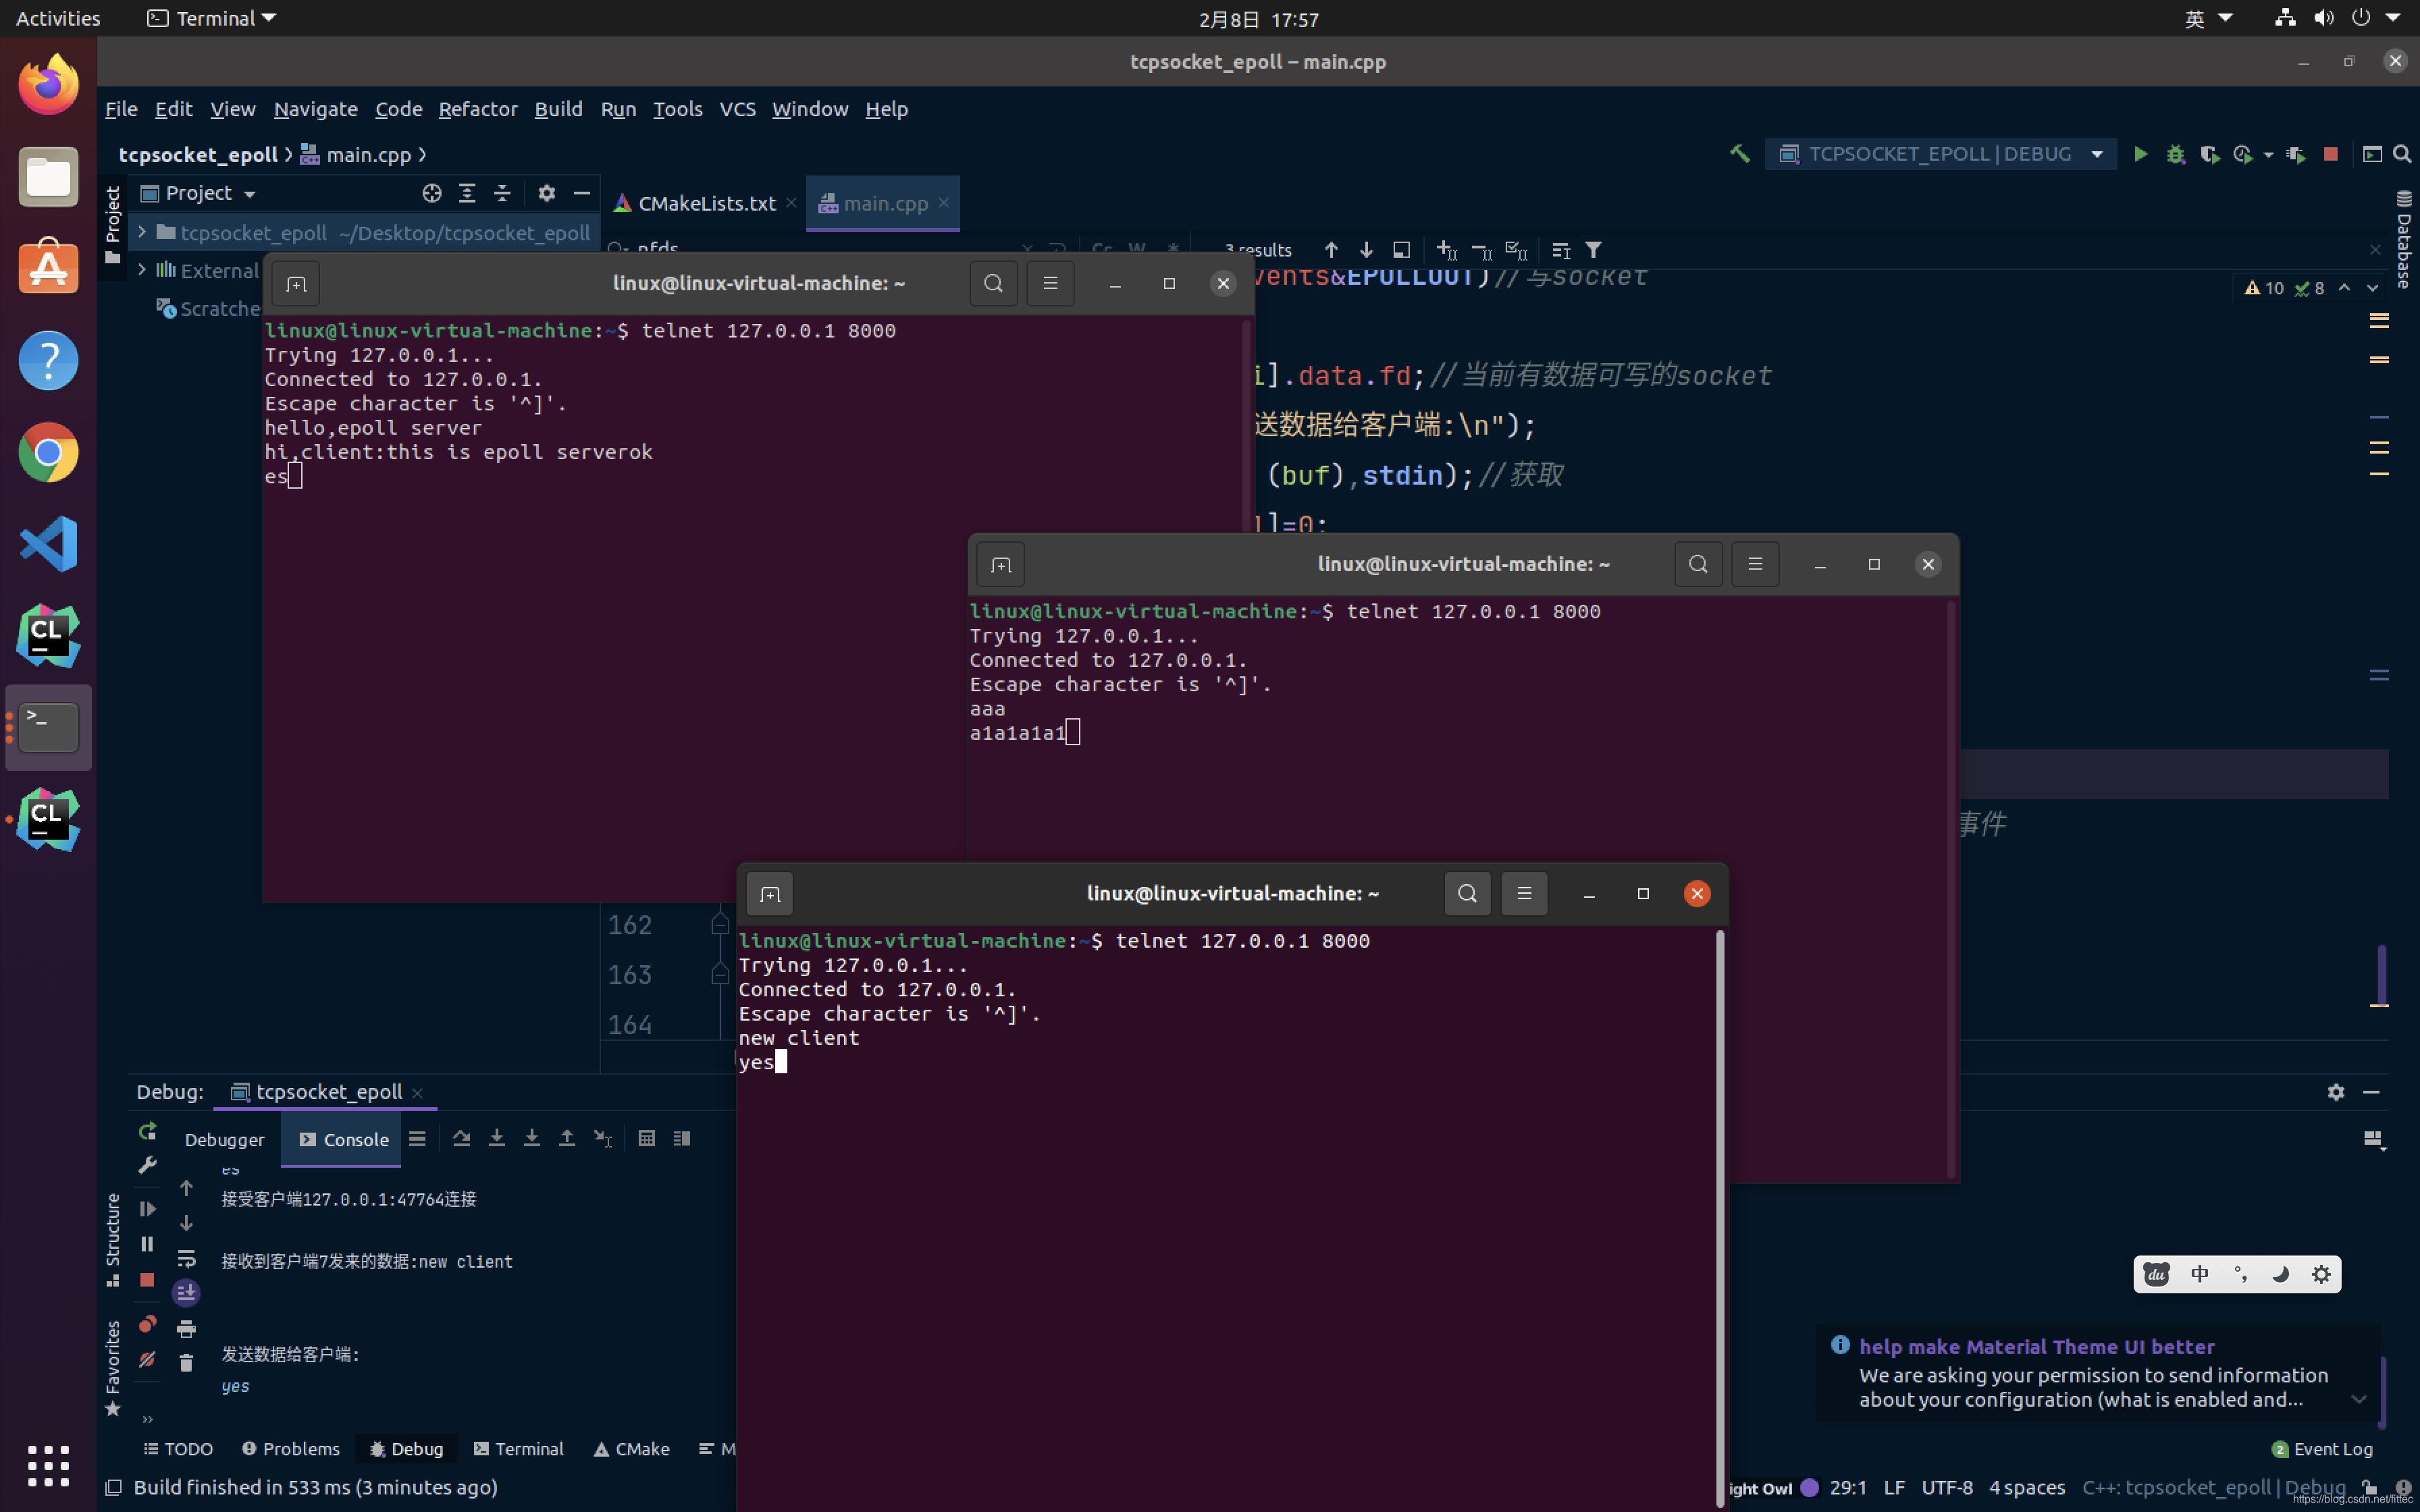Open input language dropdown in top bar
This screenshot has height=1512, width=2420.
pyautogui.click(x=2208, y=18)
